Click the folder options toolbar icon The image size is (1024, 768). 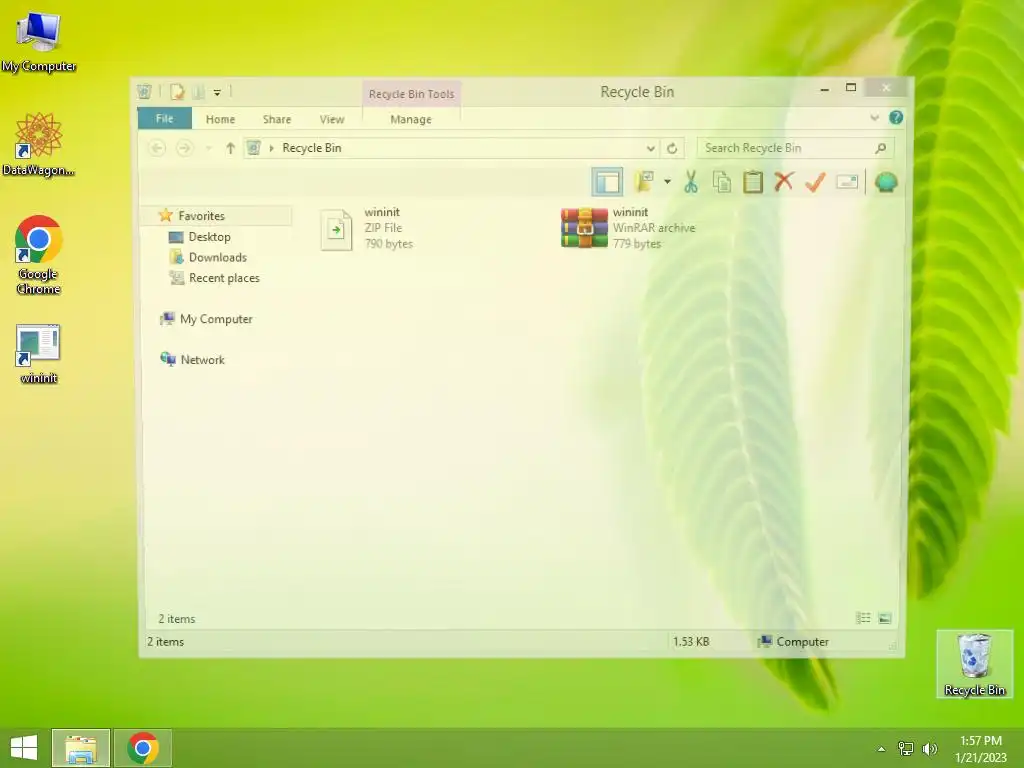pos(645,182)
